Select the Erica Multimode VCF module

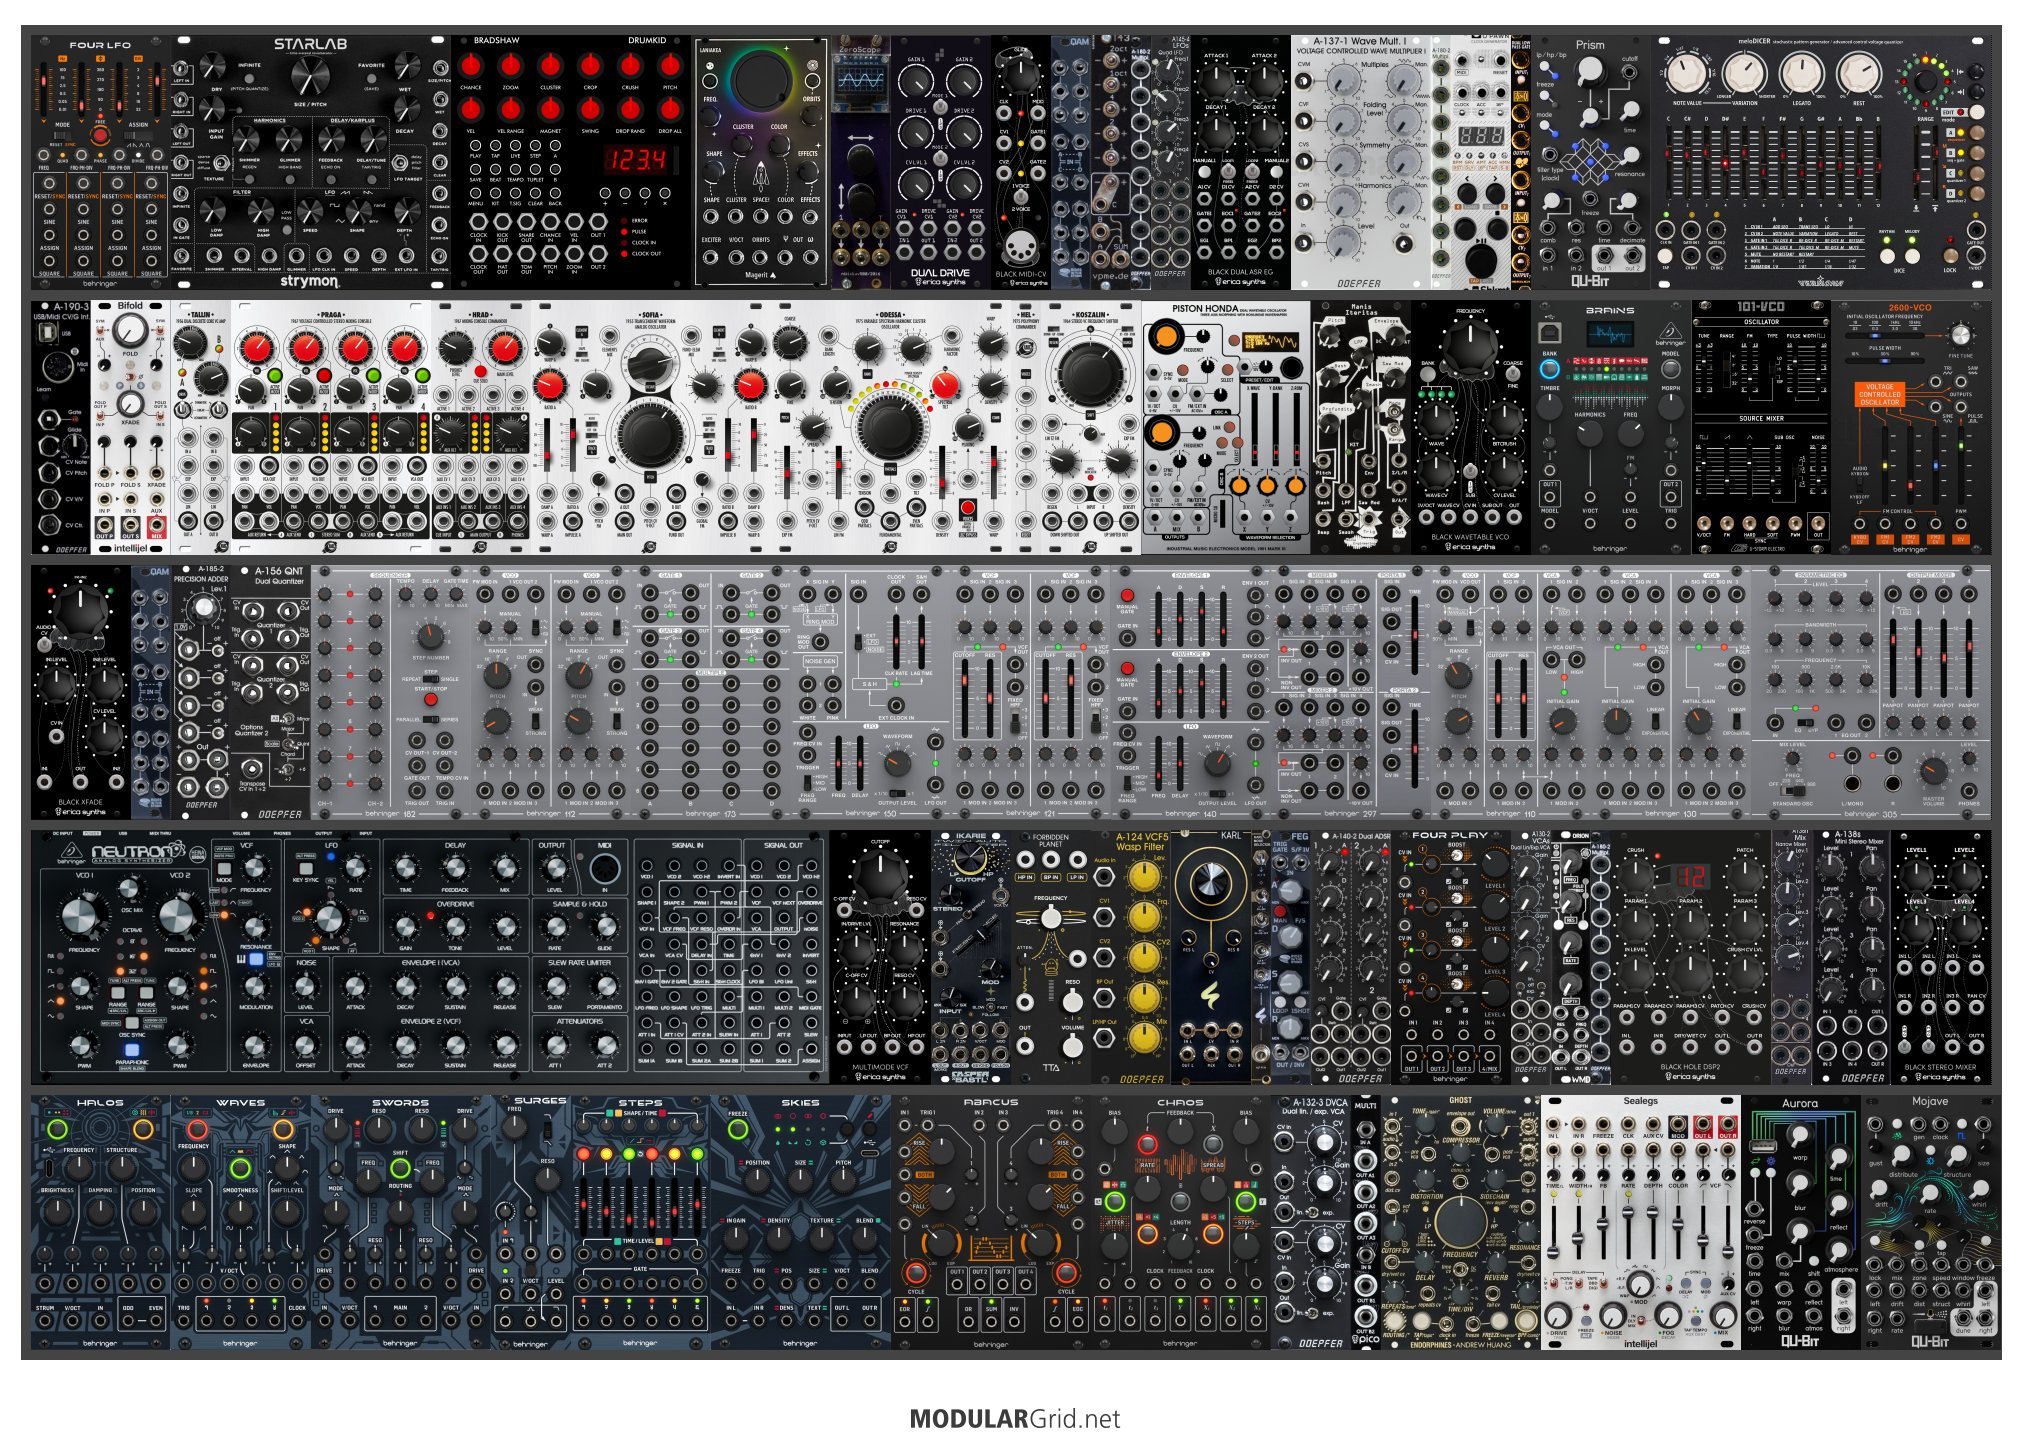tap(881, 957)
